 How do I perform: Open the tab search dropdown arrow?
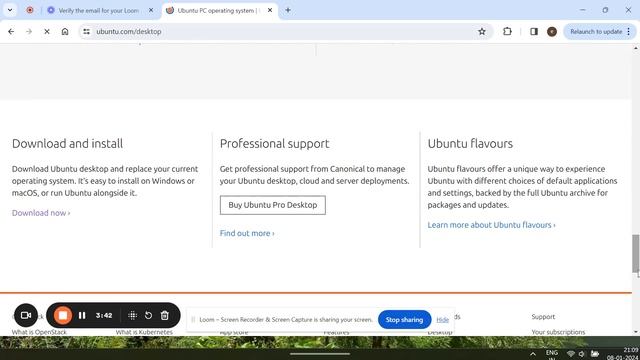tap(10, 10)
